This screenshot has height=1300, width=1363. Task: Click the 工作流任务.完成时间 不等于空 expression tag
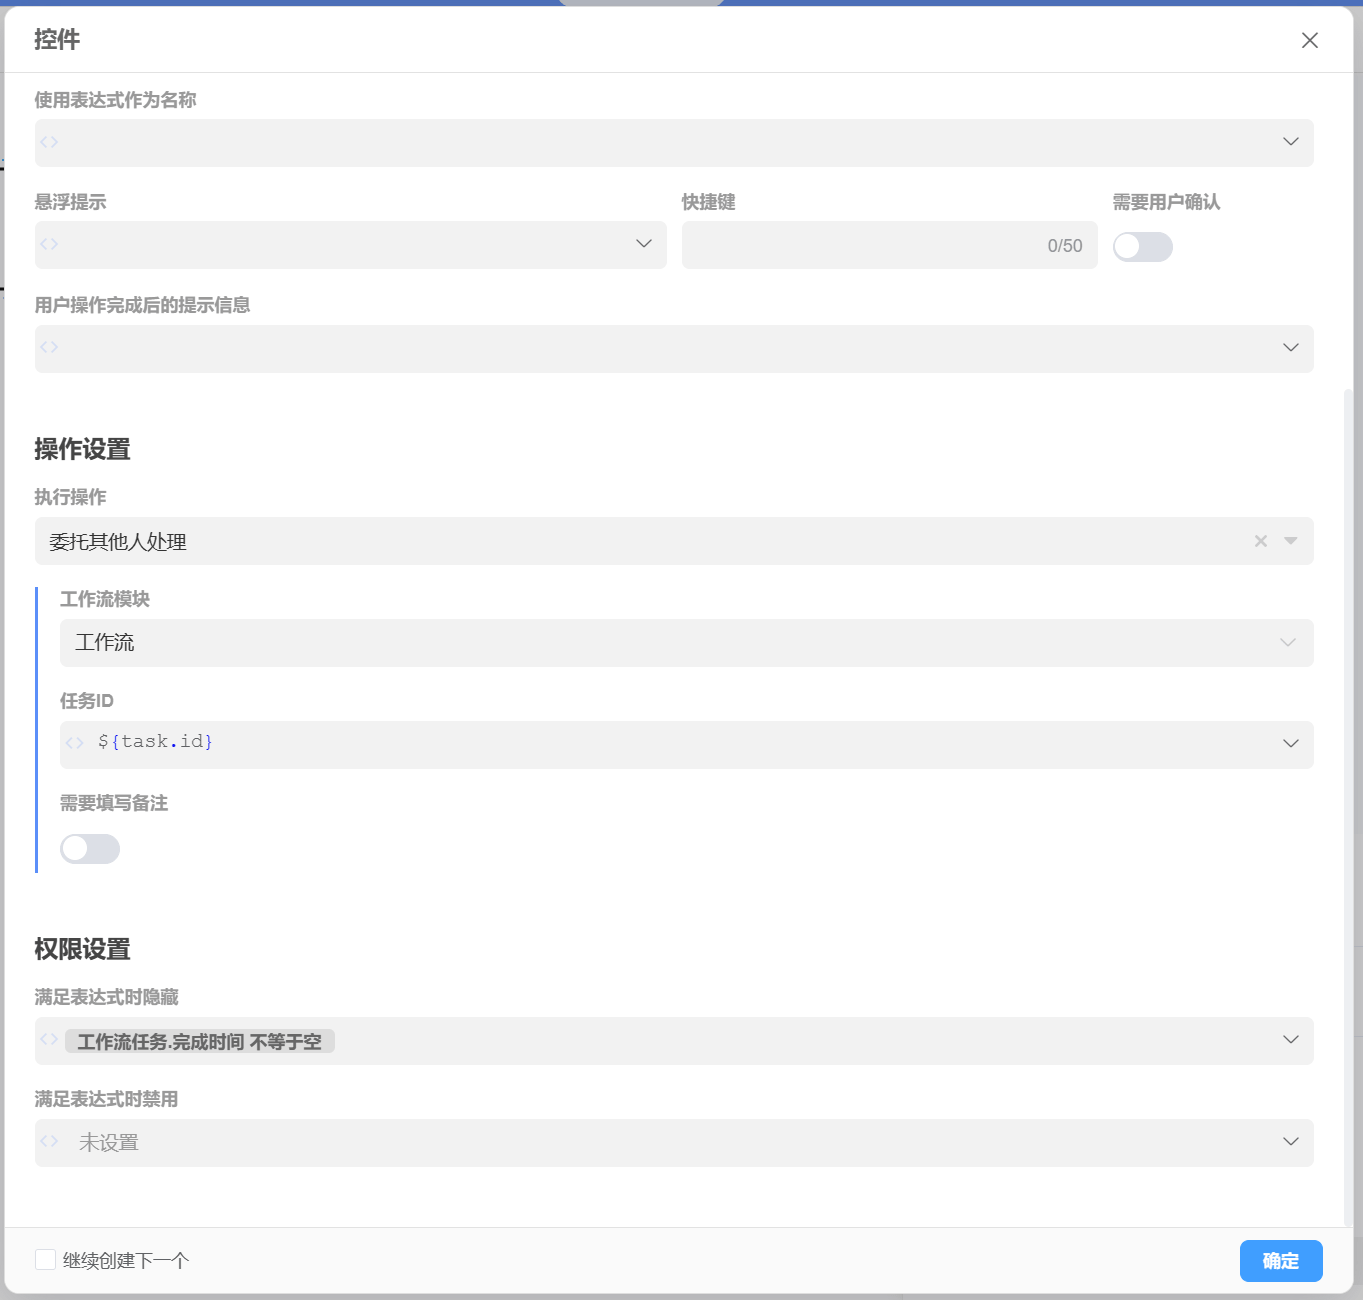pos(200,1042)
